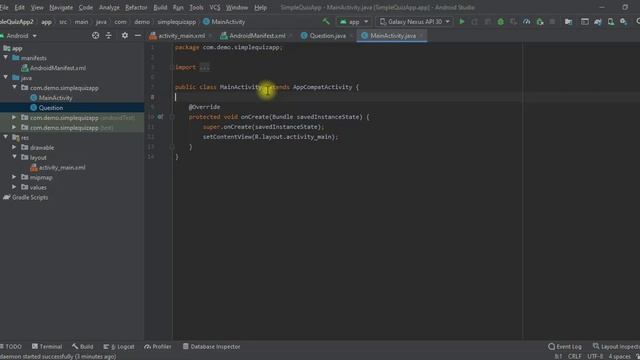The width and height of the screenshot is (640, 360).
Task: Open the Navigate menu
Action: tap(61, 7)
